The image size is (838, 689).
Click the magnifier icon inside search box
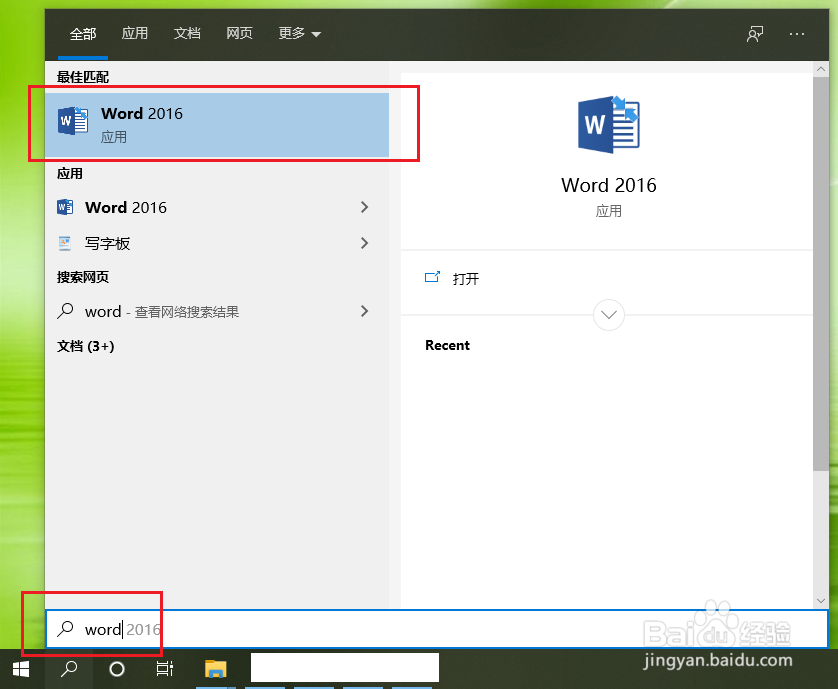click(x=65, y=629)
